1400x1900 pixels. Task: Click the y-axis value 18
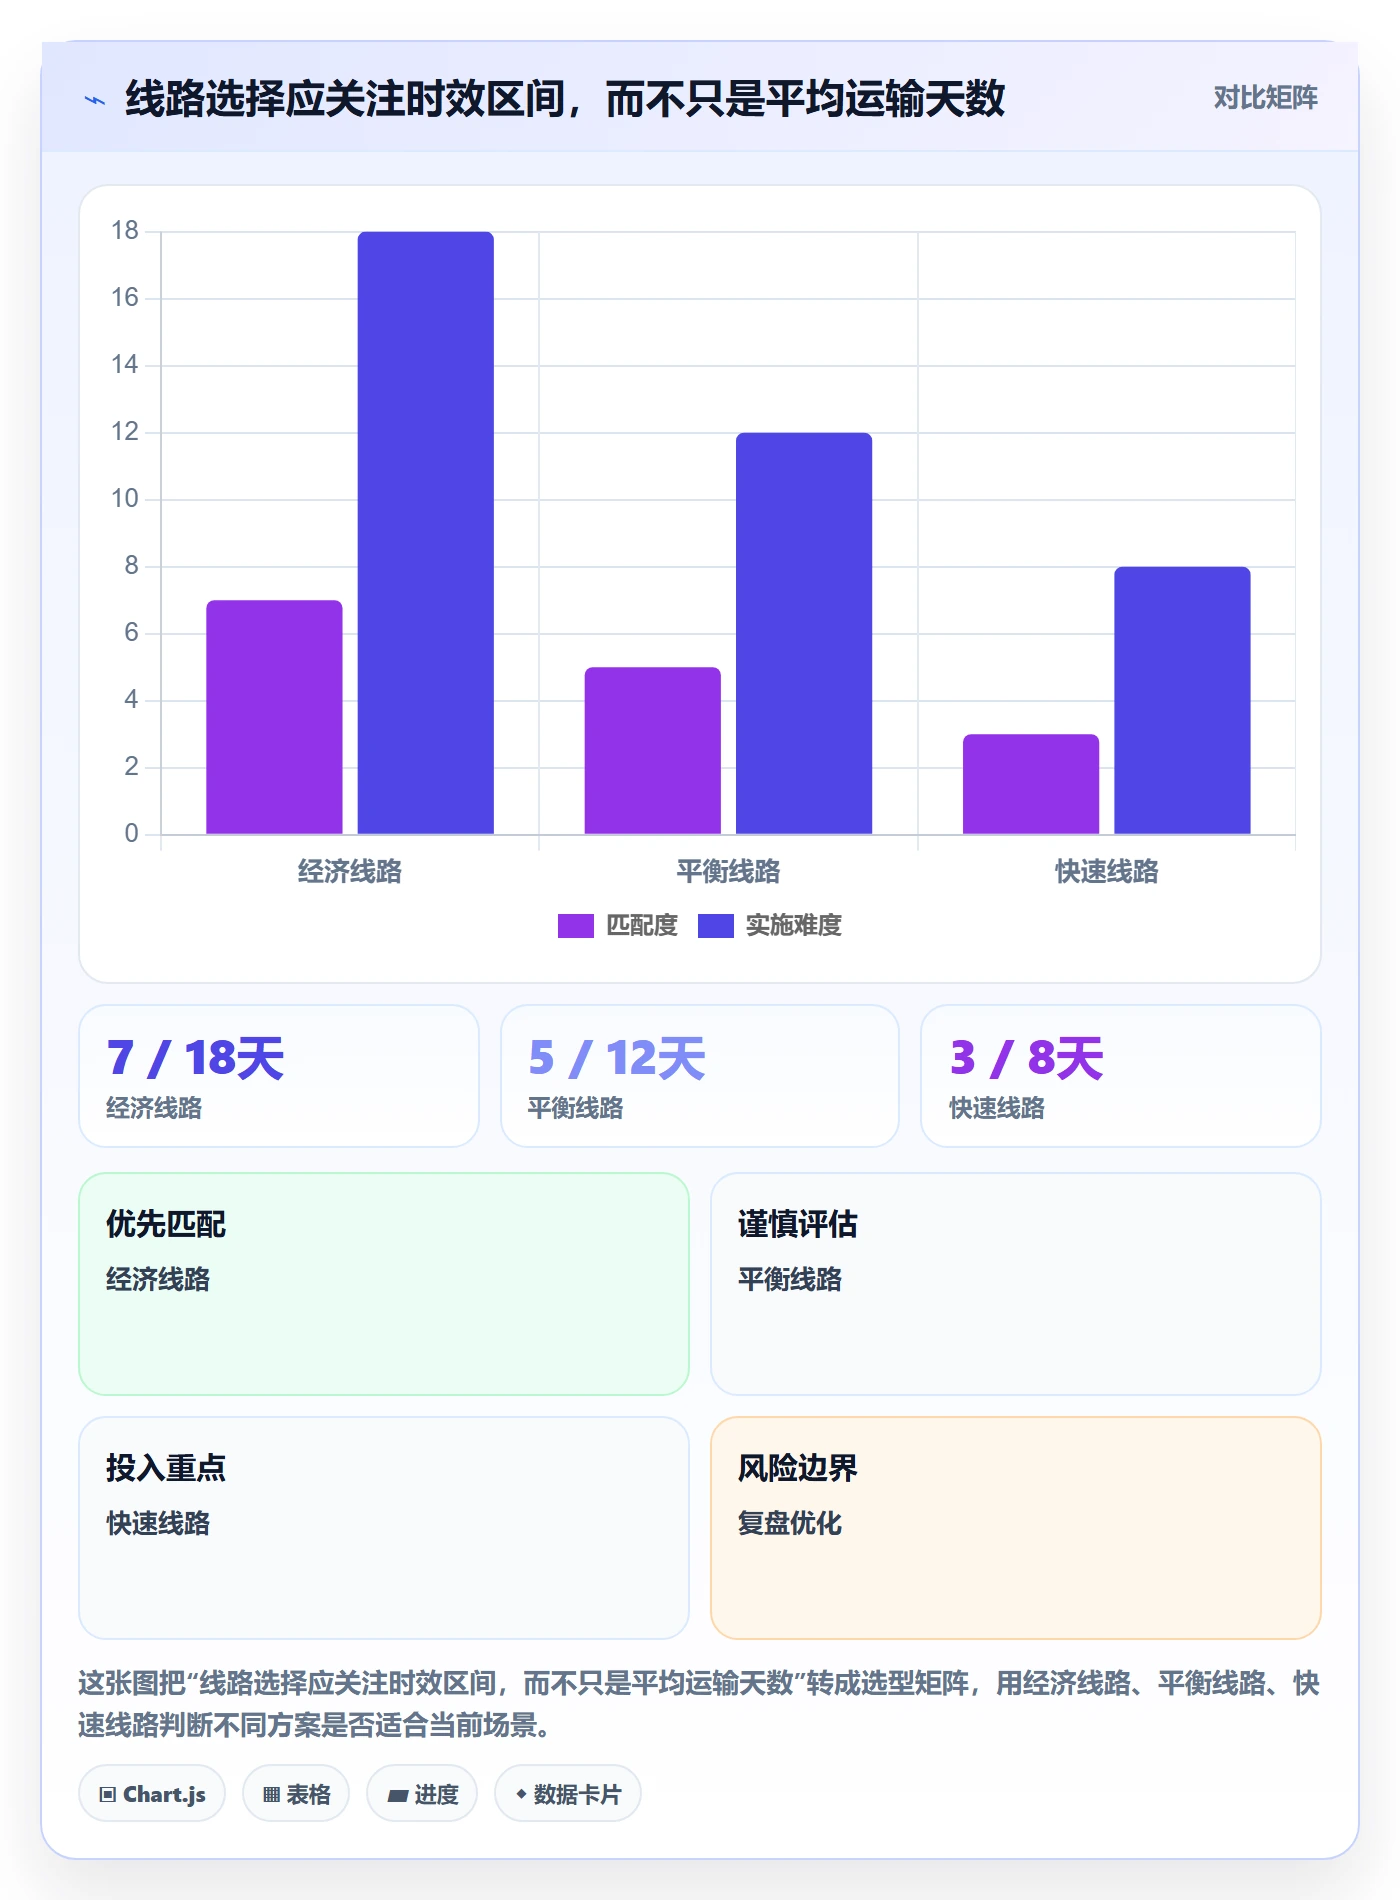pyautogui.click(x=125, y=231)
